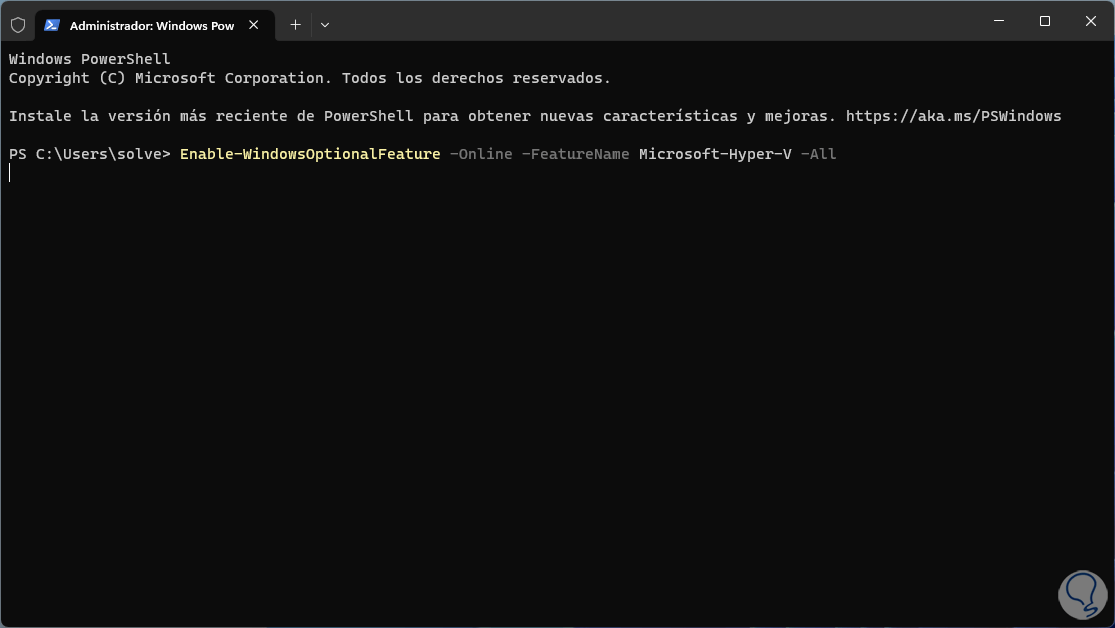Viewport: 1115px width, 628px height.
Task: Click the -All parameter at command end
Action: (x=818, y=154)
